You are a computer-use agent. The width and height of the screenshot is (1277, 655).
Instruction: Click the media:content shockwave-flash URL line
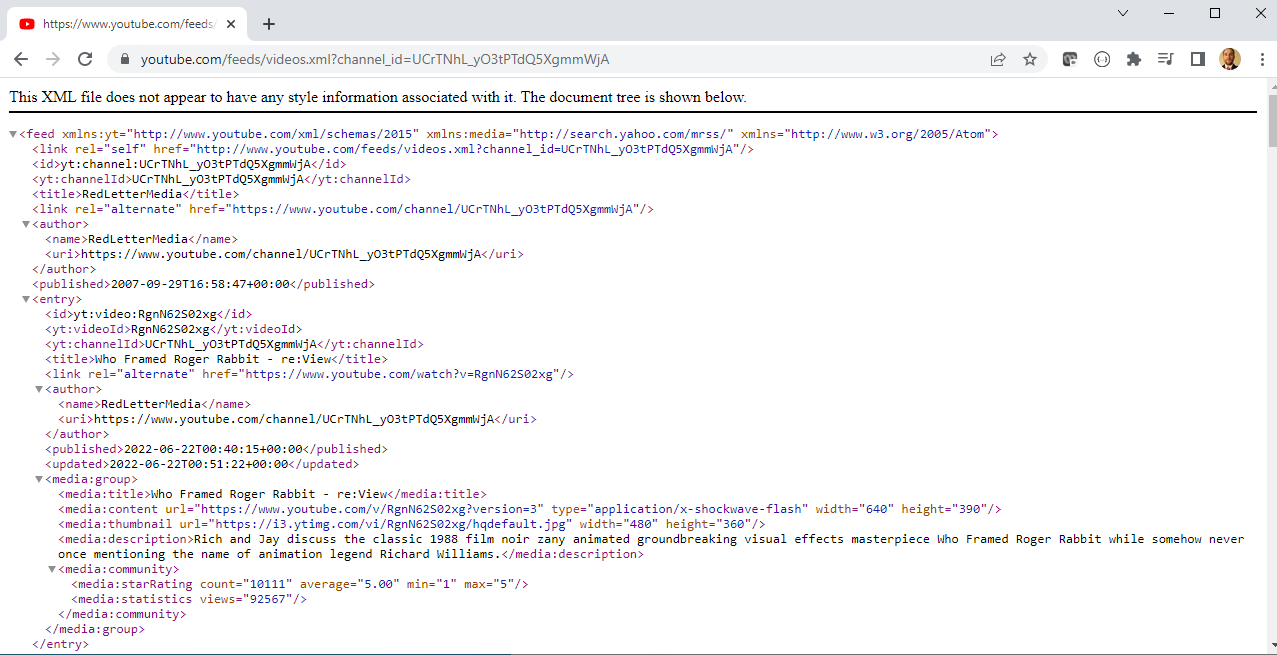click(x=530, y=509)
